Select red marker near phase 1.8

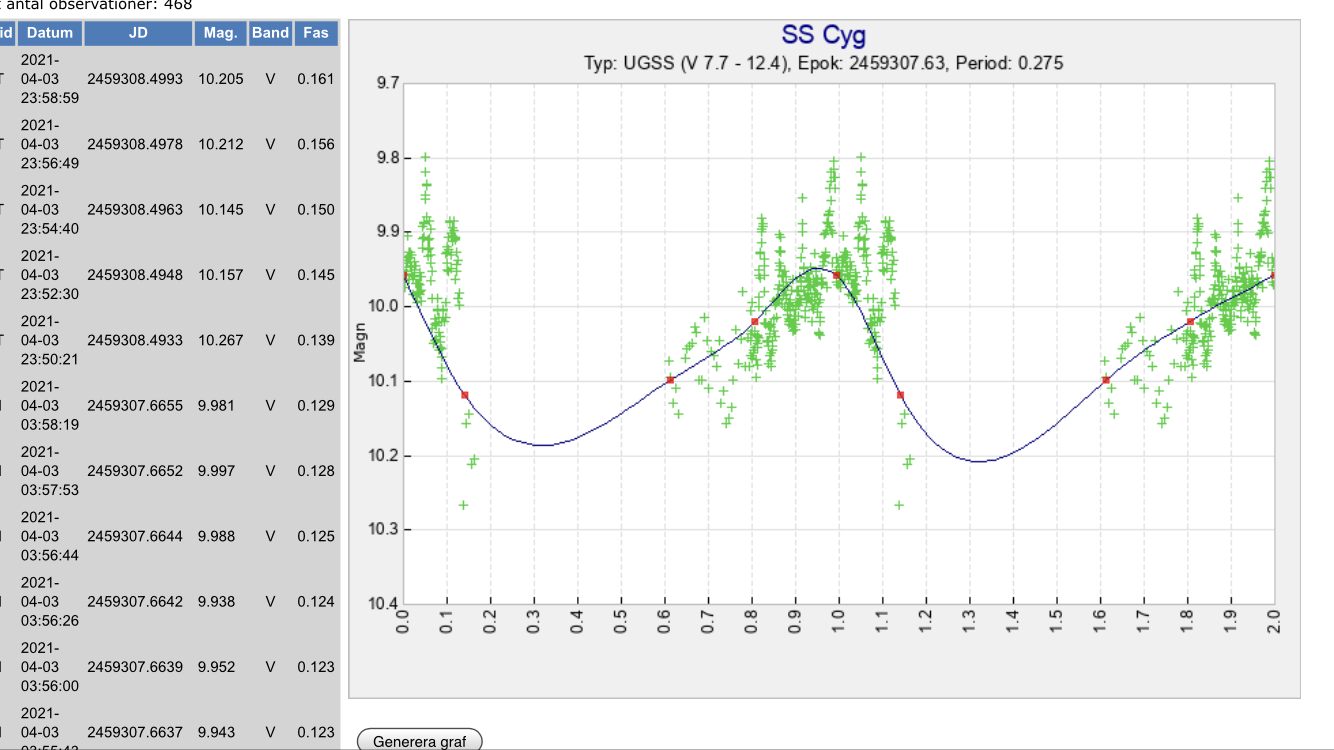point(1190,322)
